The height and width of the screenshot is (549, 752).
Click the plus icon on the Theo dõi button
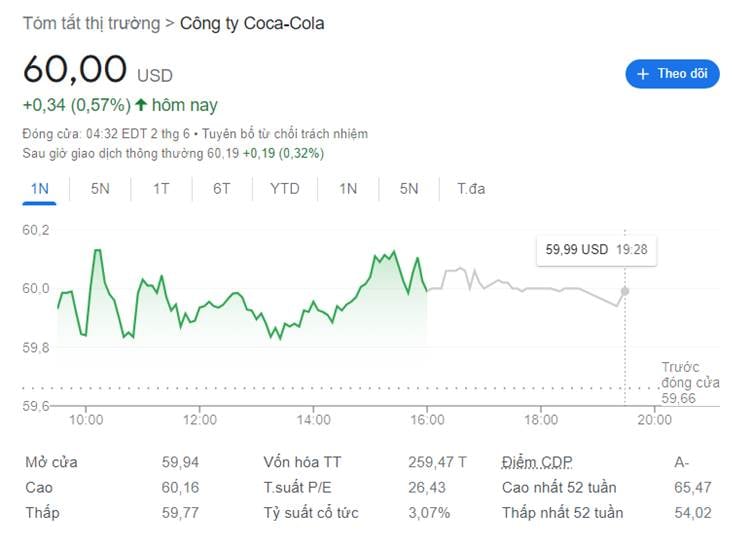coord(643,74)
